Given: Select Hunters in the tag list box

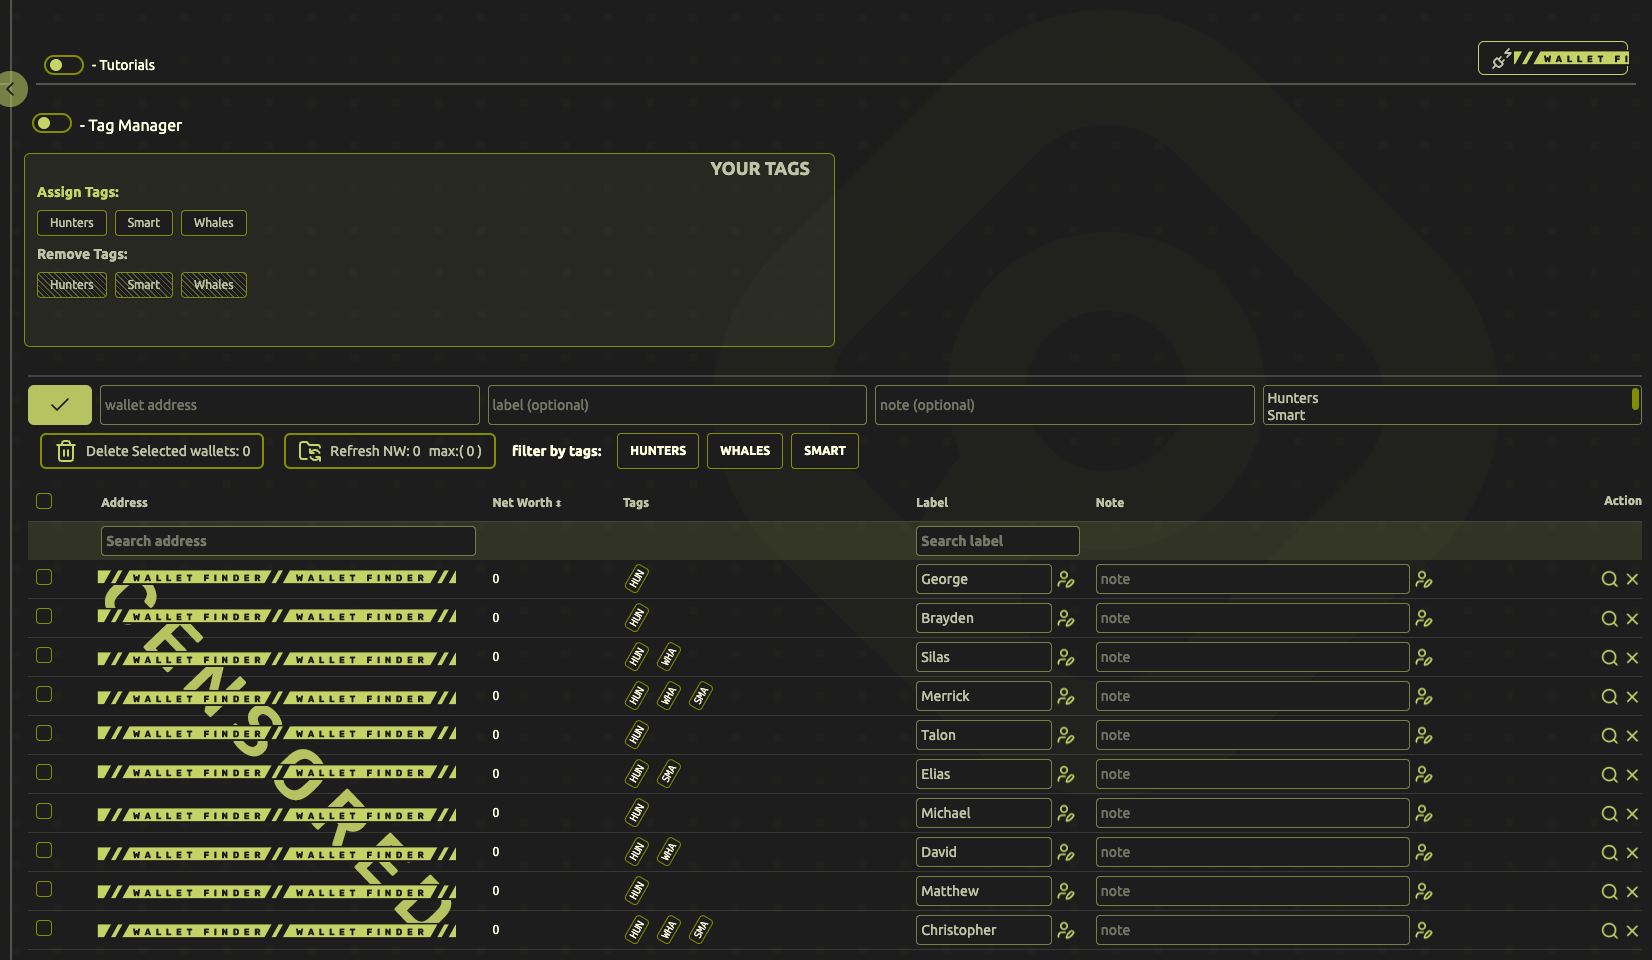Looking at the screenshot, I should (1293, 398).
